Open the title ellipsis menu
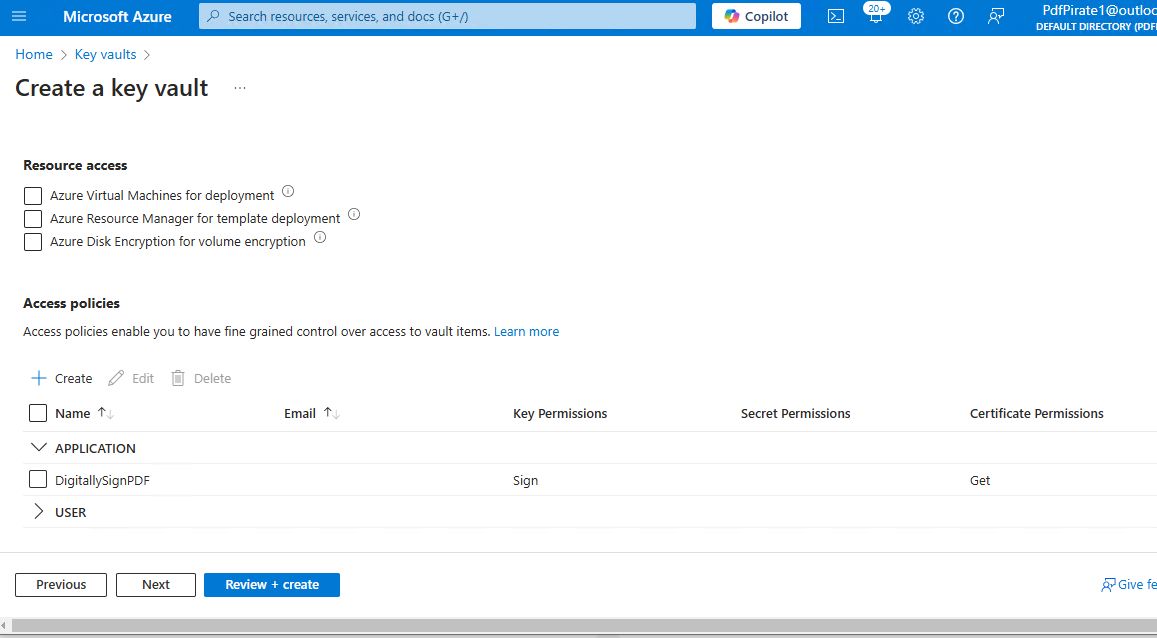Viewport: 1157px width, 638px height. click(240, 88)
